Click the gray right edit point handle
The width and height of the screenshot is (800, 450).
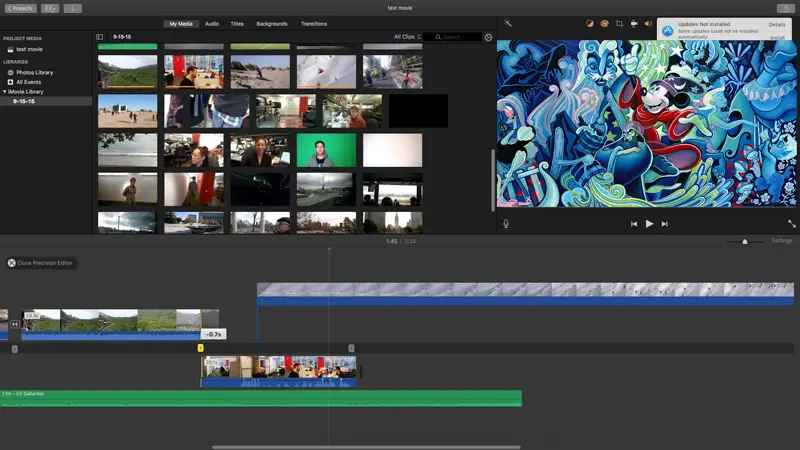351,348
